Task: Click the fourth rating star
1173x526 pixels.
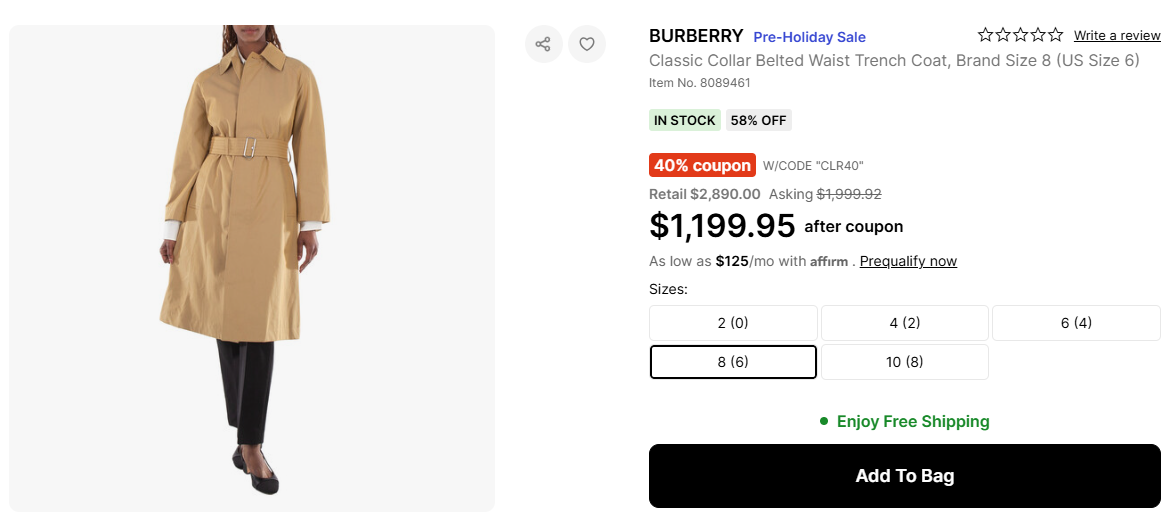Action: (1038, 35)
